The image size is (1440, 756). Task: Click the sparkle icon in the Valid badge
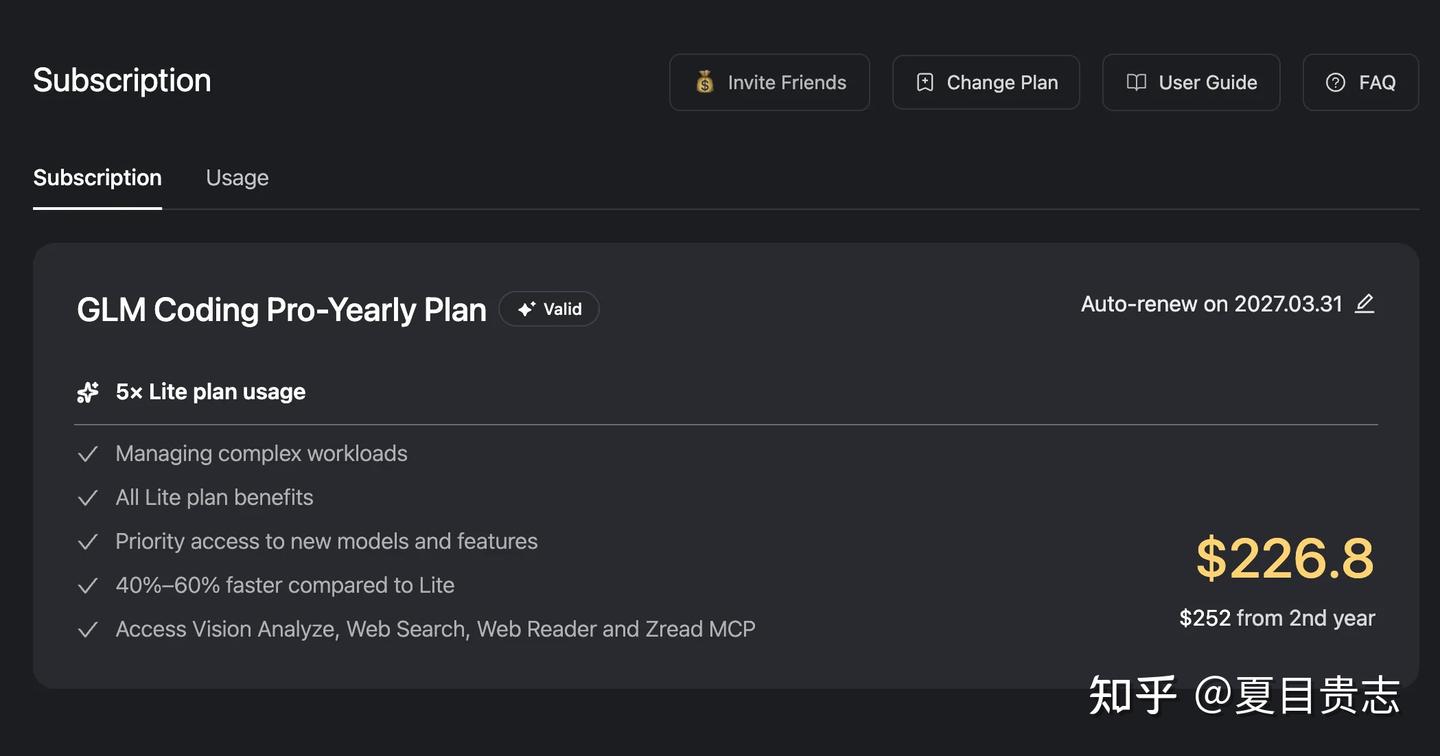tap(526, 309)
